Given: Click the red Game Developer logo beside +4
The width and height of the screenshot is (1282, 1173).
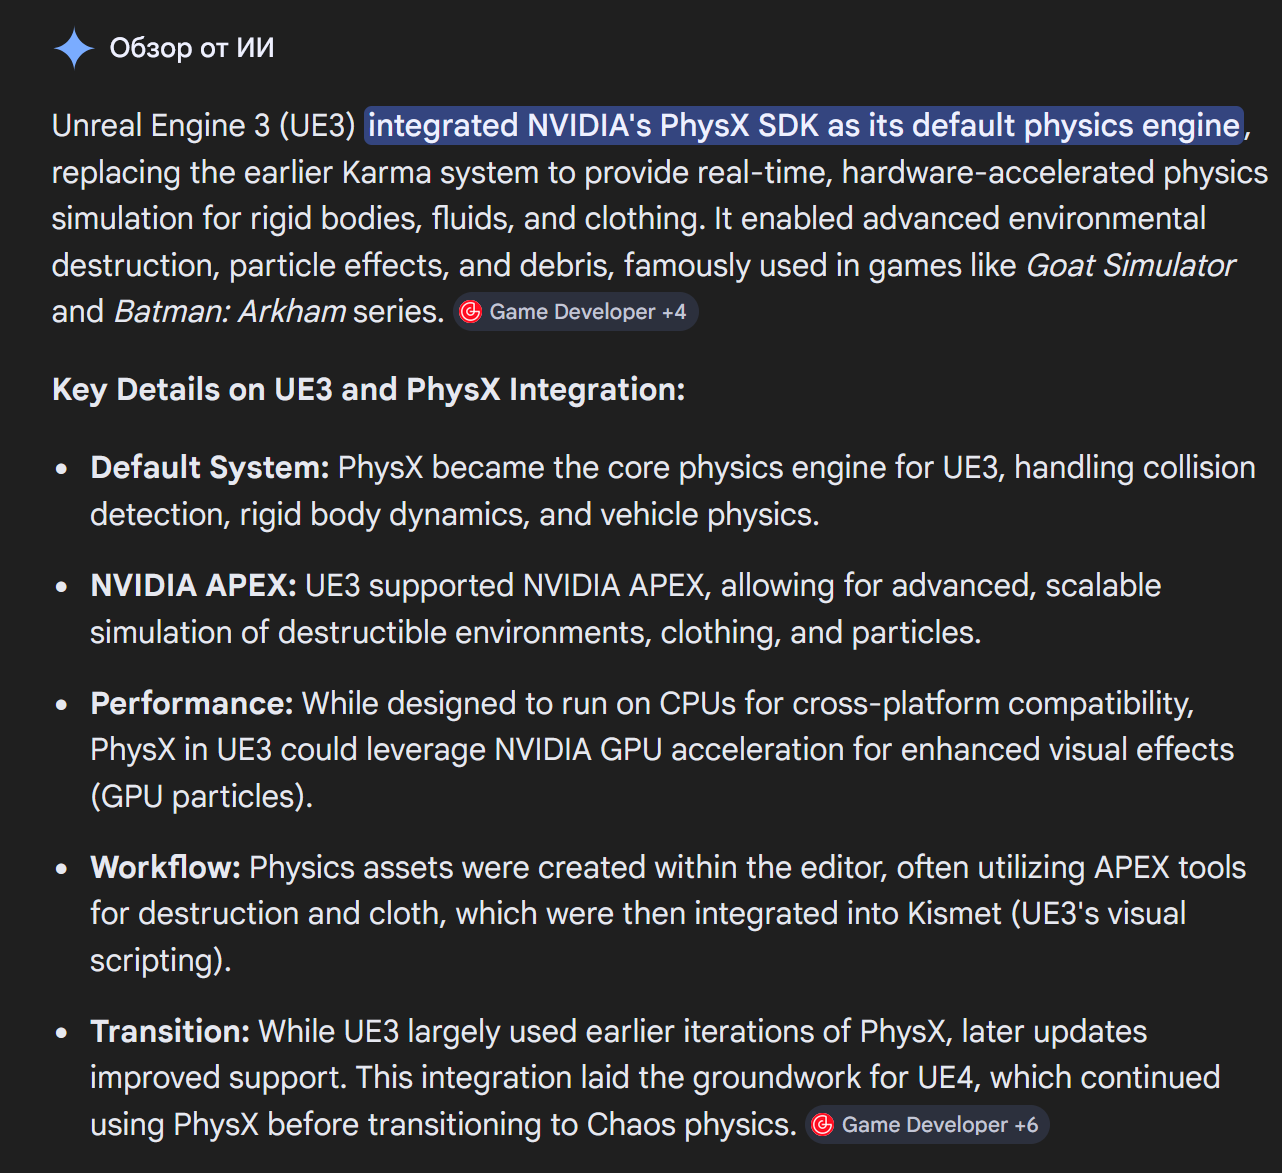Looking at the screenshot, I should click(470, 312).
